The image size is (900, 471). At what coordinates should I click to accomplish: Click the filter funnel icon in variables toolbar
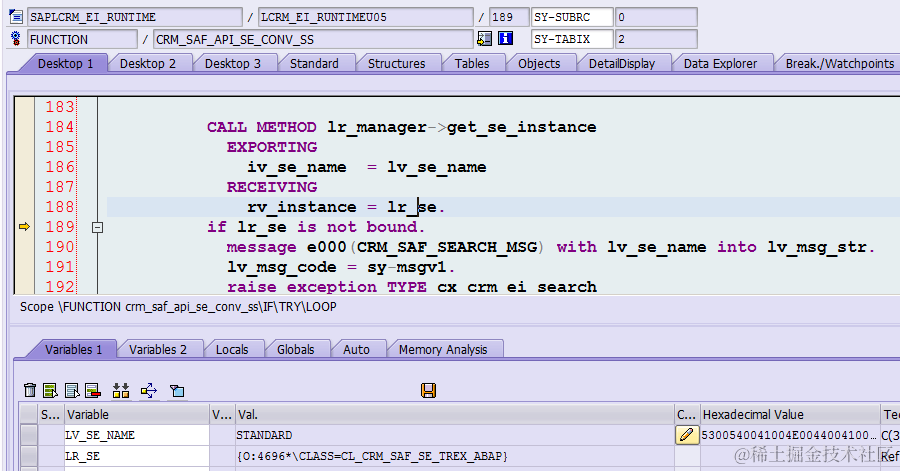tap(177, 391)
